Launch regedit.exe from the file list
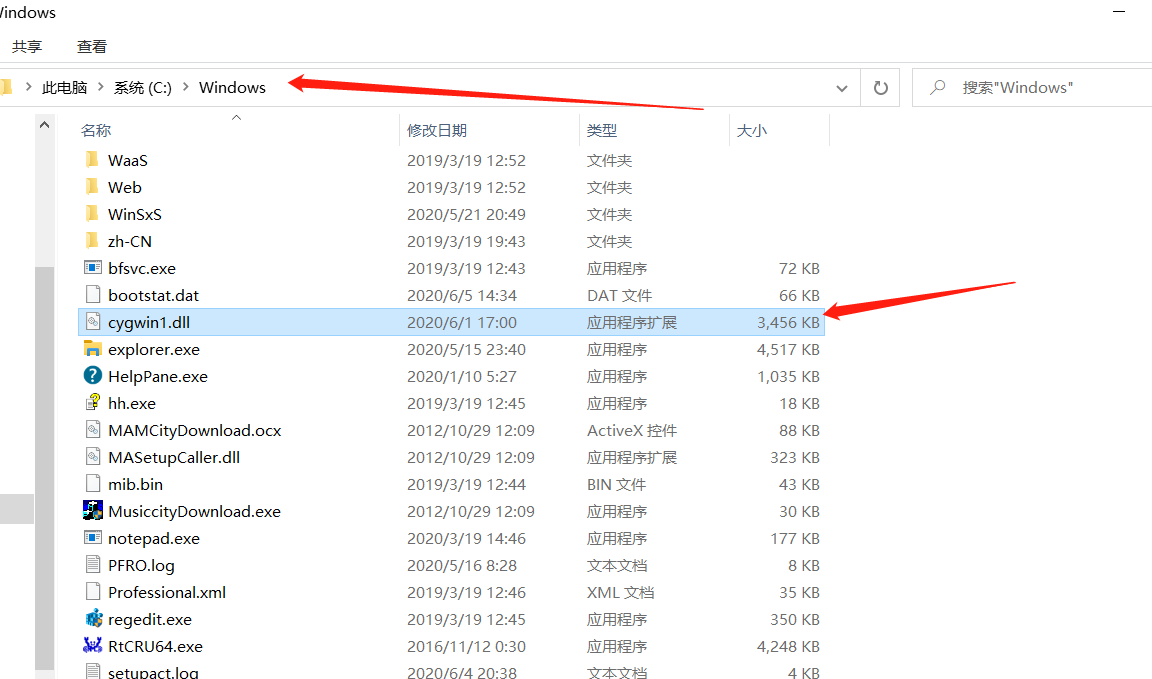 click(x=92, y=619)
